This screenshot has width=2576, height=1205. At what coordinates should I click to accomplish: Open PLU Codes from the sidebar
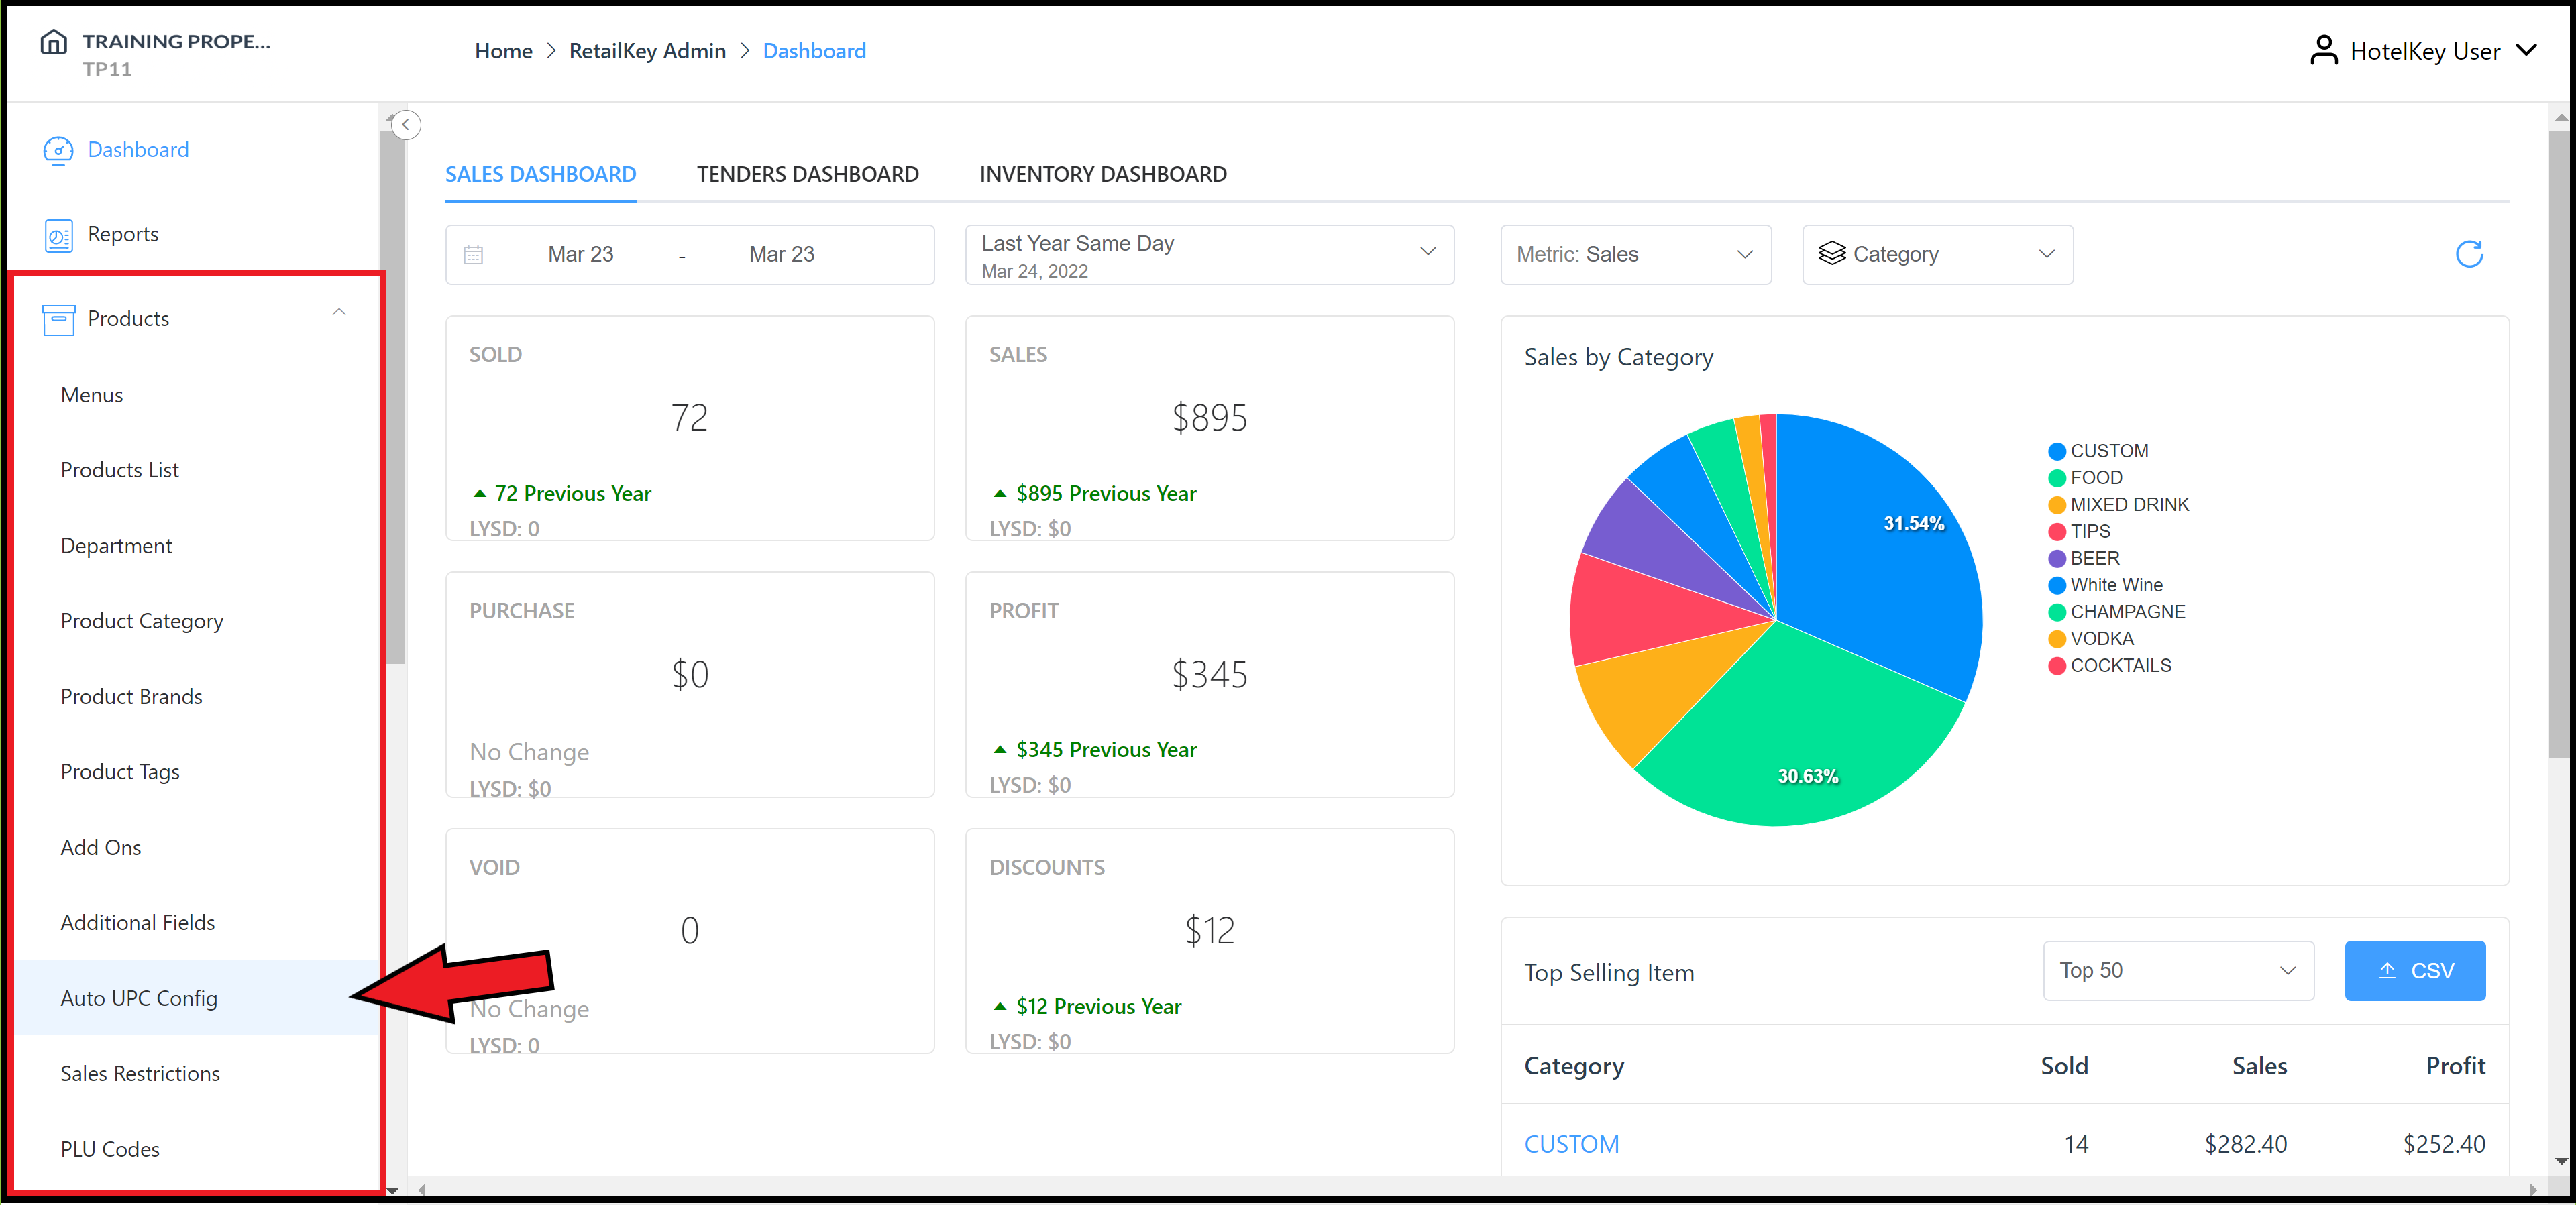(110, 1148)
